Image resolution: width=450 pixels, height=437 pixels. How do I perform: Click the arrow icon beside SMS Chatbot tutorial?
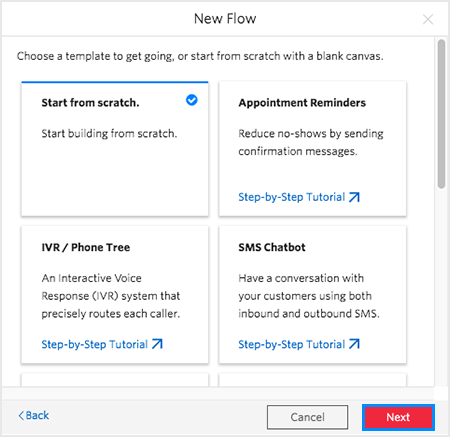(x=354, y=344)
